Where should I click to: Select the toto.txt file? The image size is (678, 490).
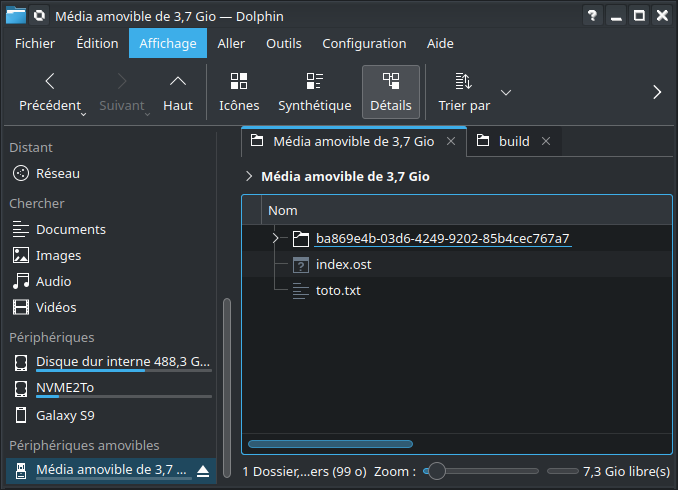click(x=337, y=291)
